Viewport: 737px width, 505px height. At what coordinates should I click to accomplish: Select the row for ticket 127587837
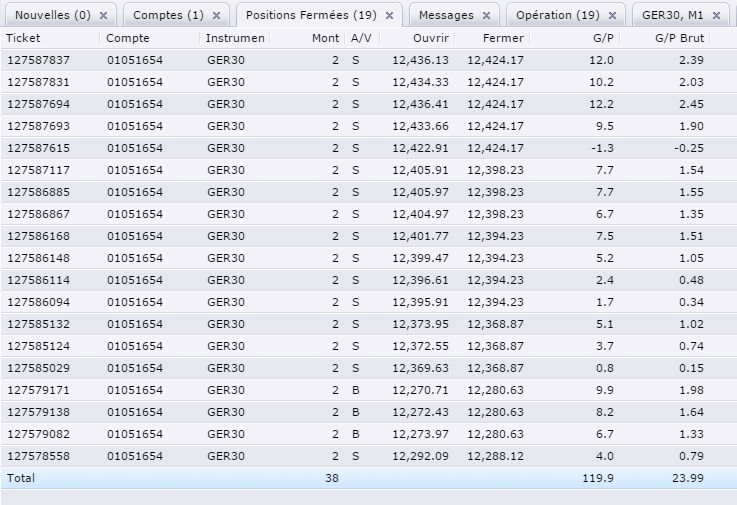click(x=39, y=60)
